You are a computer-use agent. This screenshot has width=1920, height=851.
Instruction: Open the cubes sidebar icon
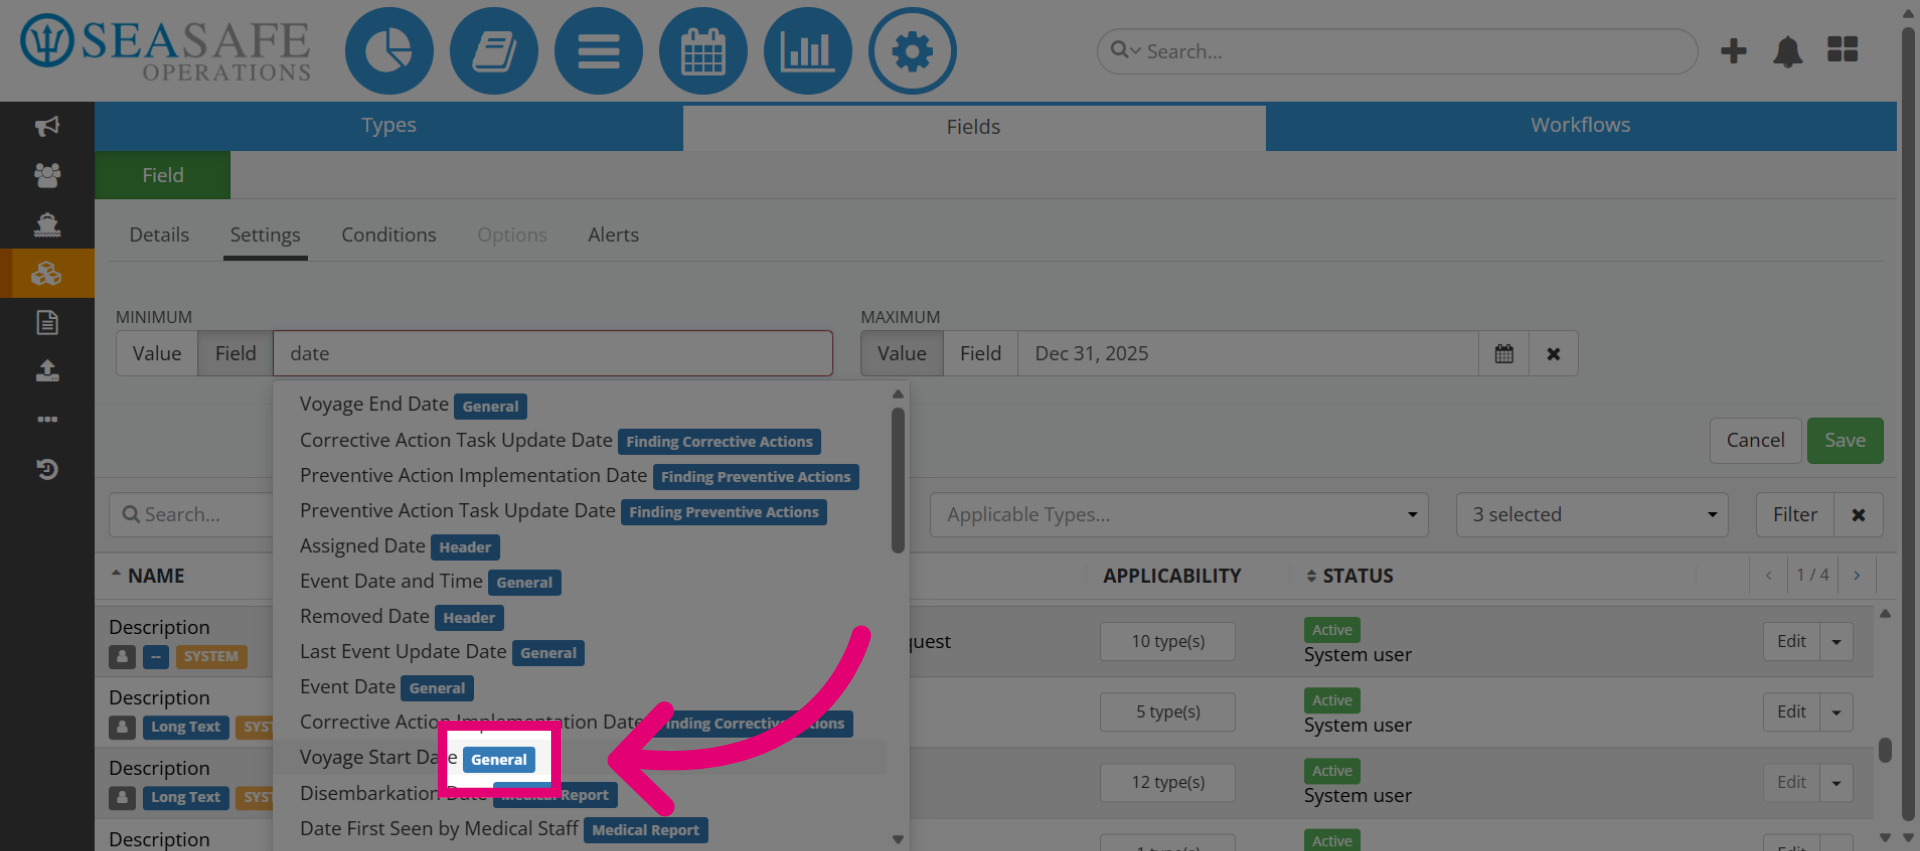[x=47, y=273]
